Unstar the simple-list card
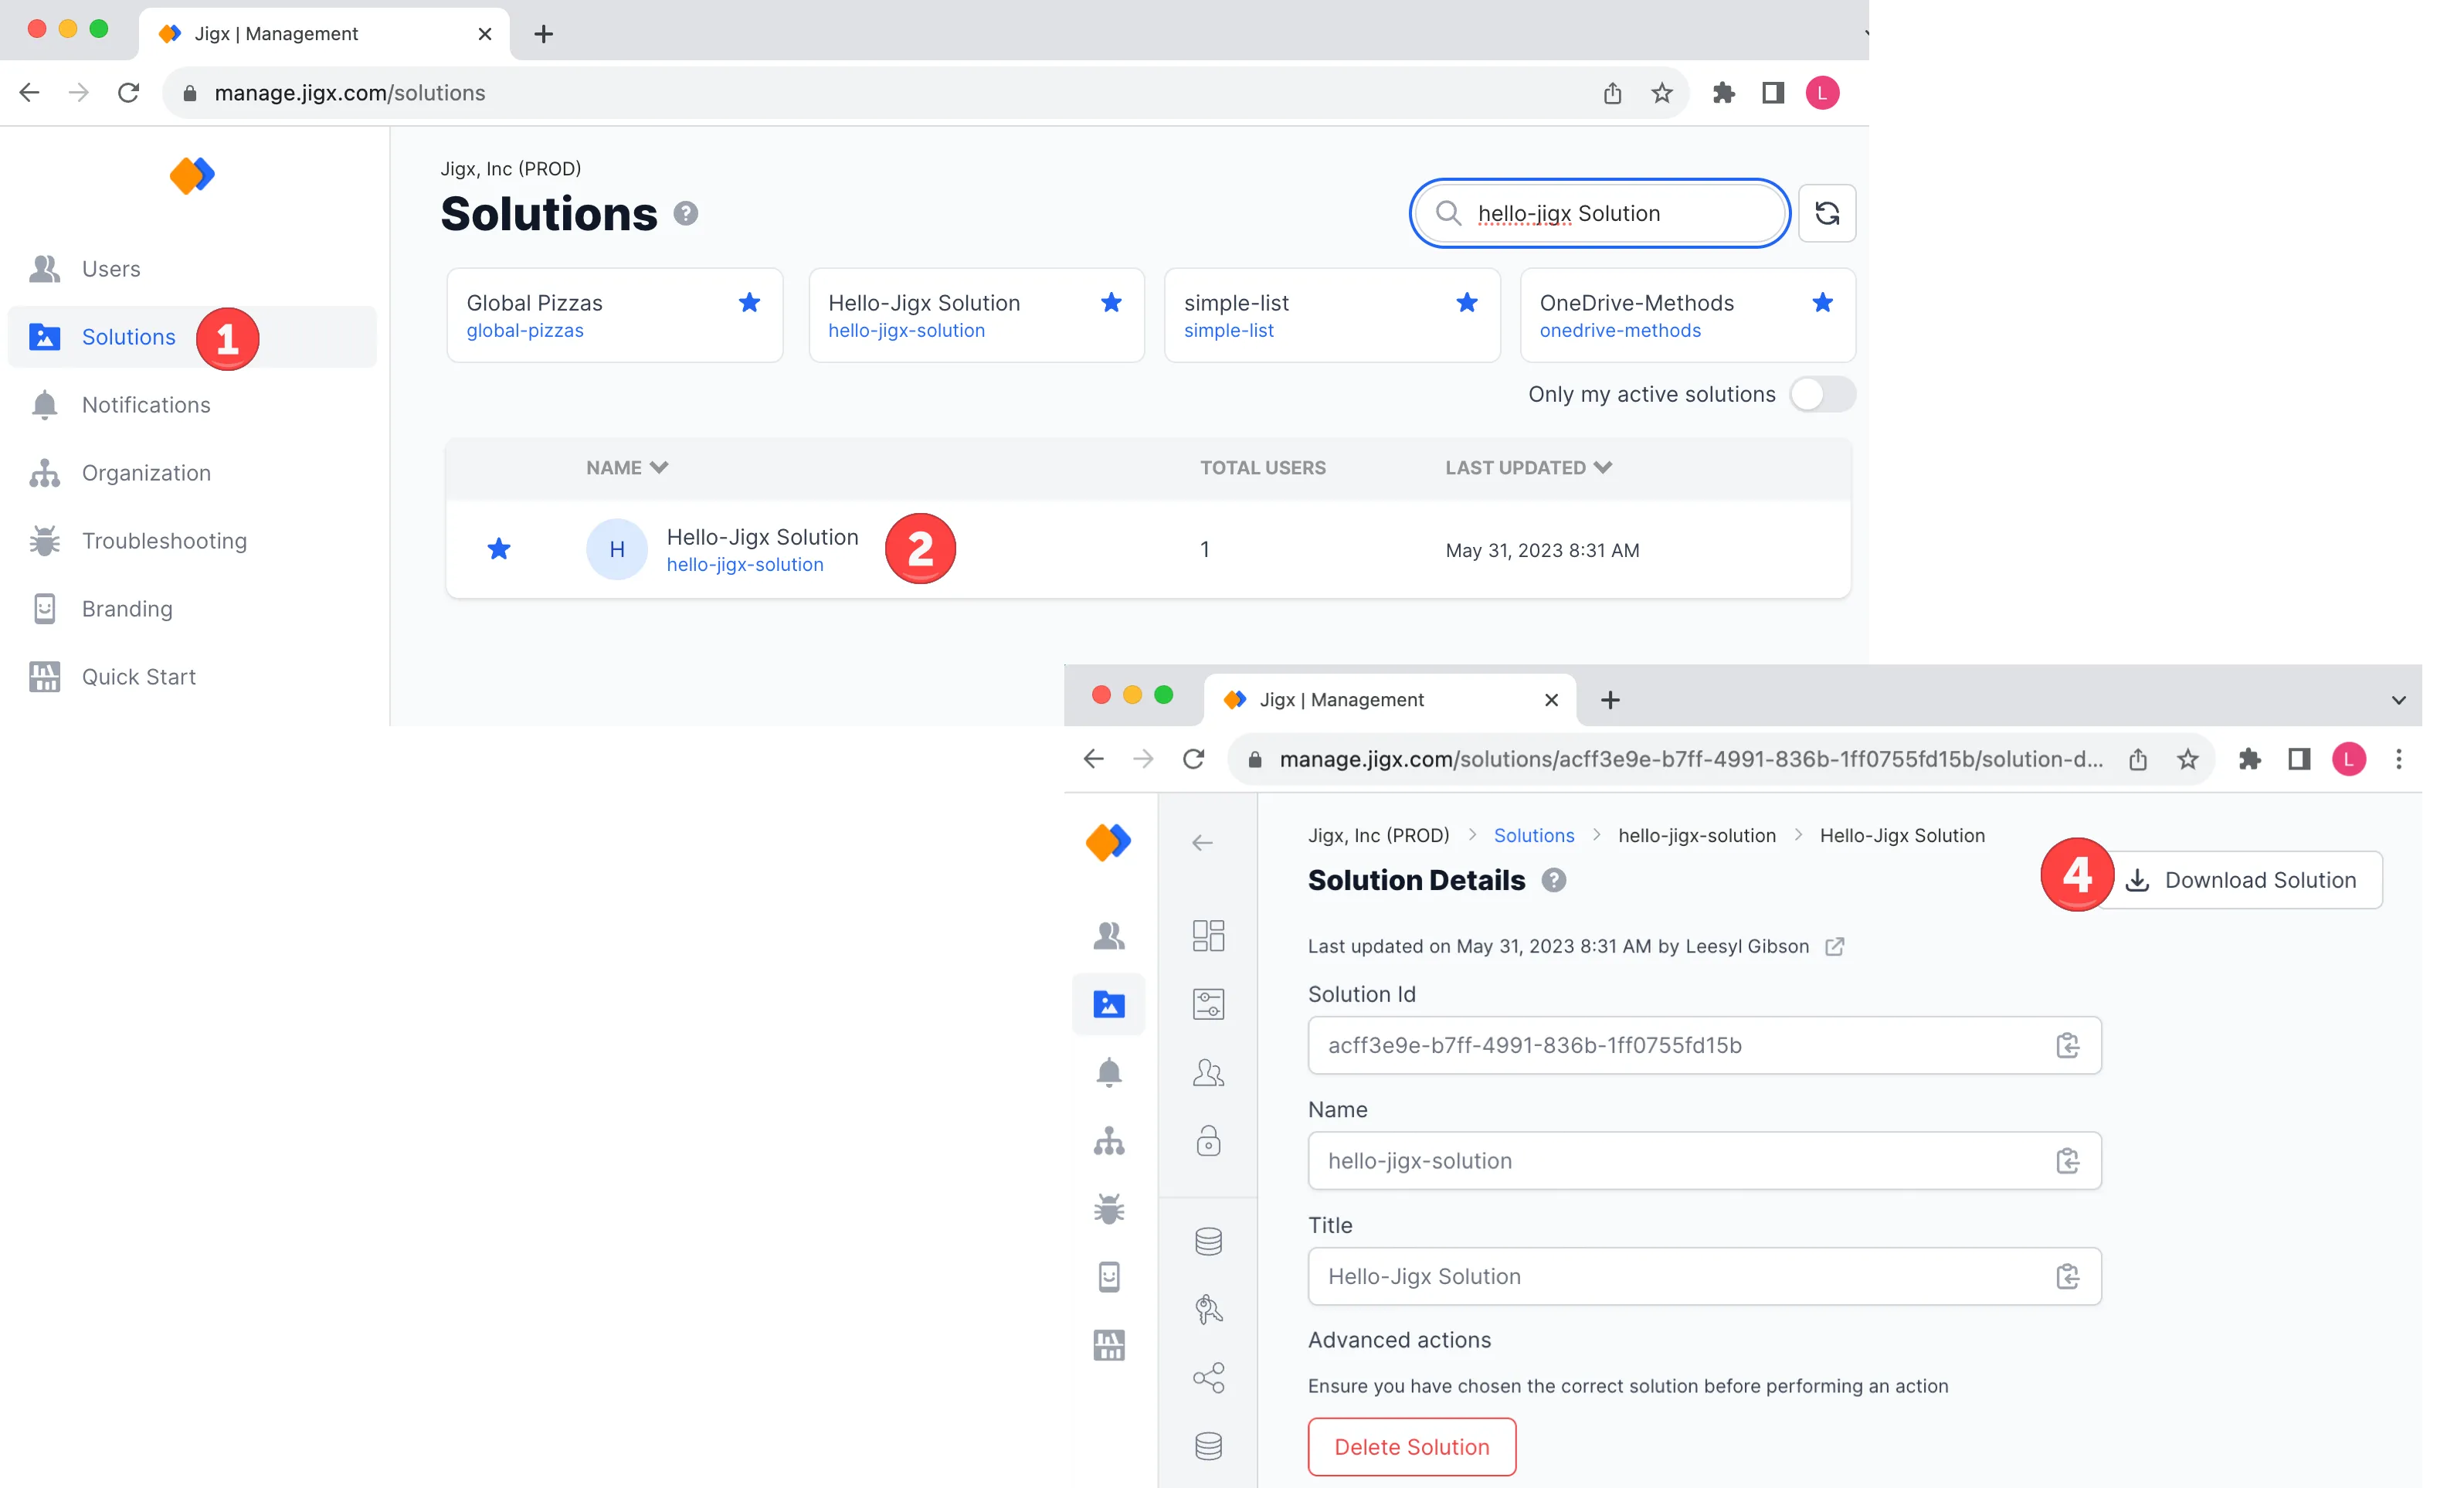Screen dimensions: 2464x1488 coord(1467,302)
